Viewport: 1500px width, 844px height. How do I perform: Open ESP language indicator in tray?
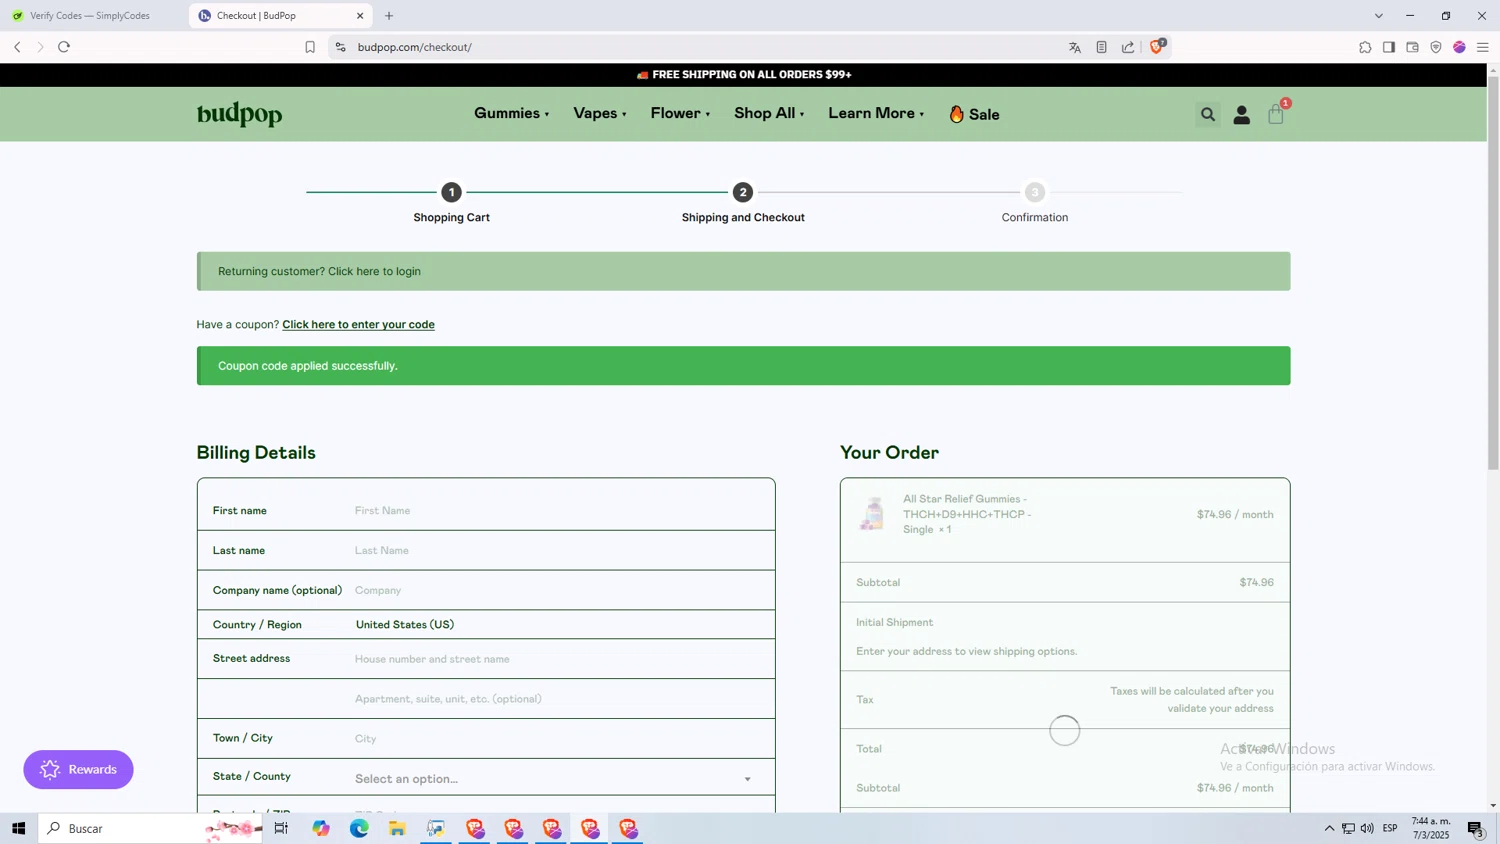[1390, 828]
